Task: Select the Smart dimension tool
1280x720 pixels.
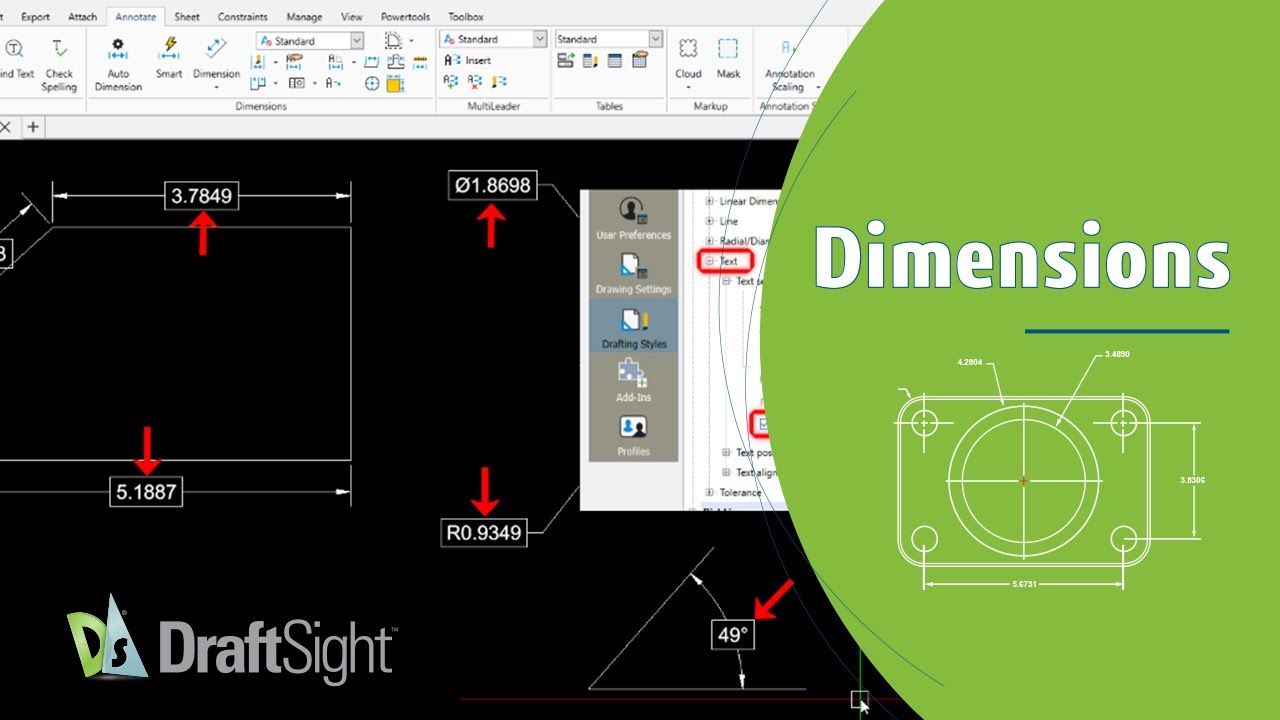Action: point(169,58)
